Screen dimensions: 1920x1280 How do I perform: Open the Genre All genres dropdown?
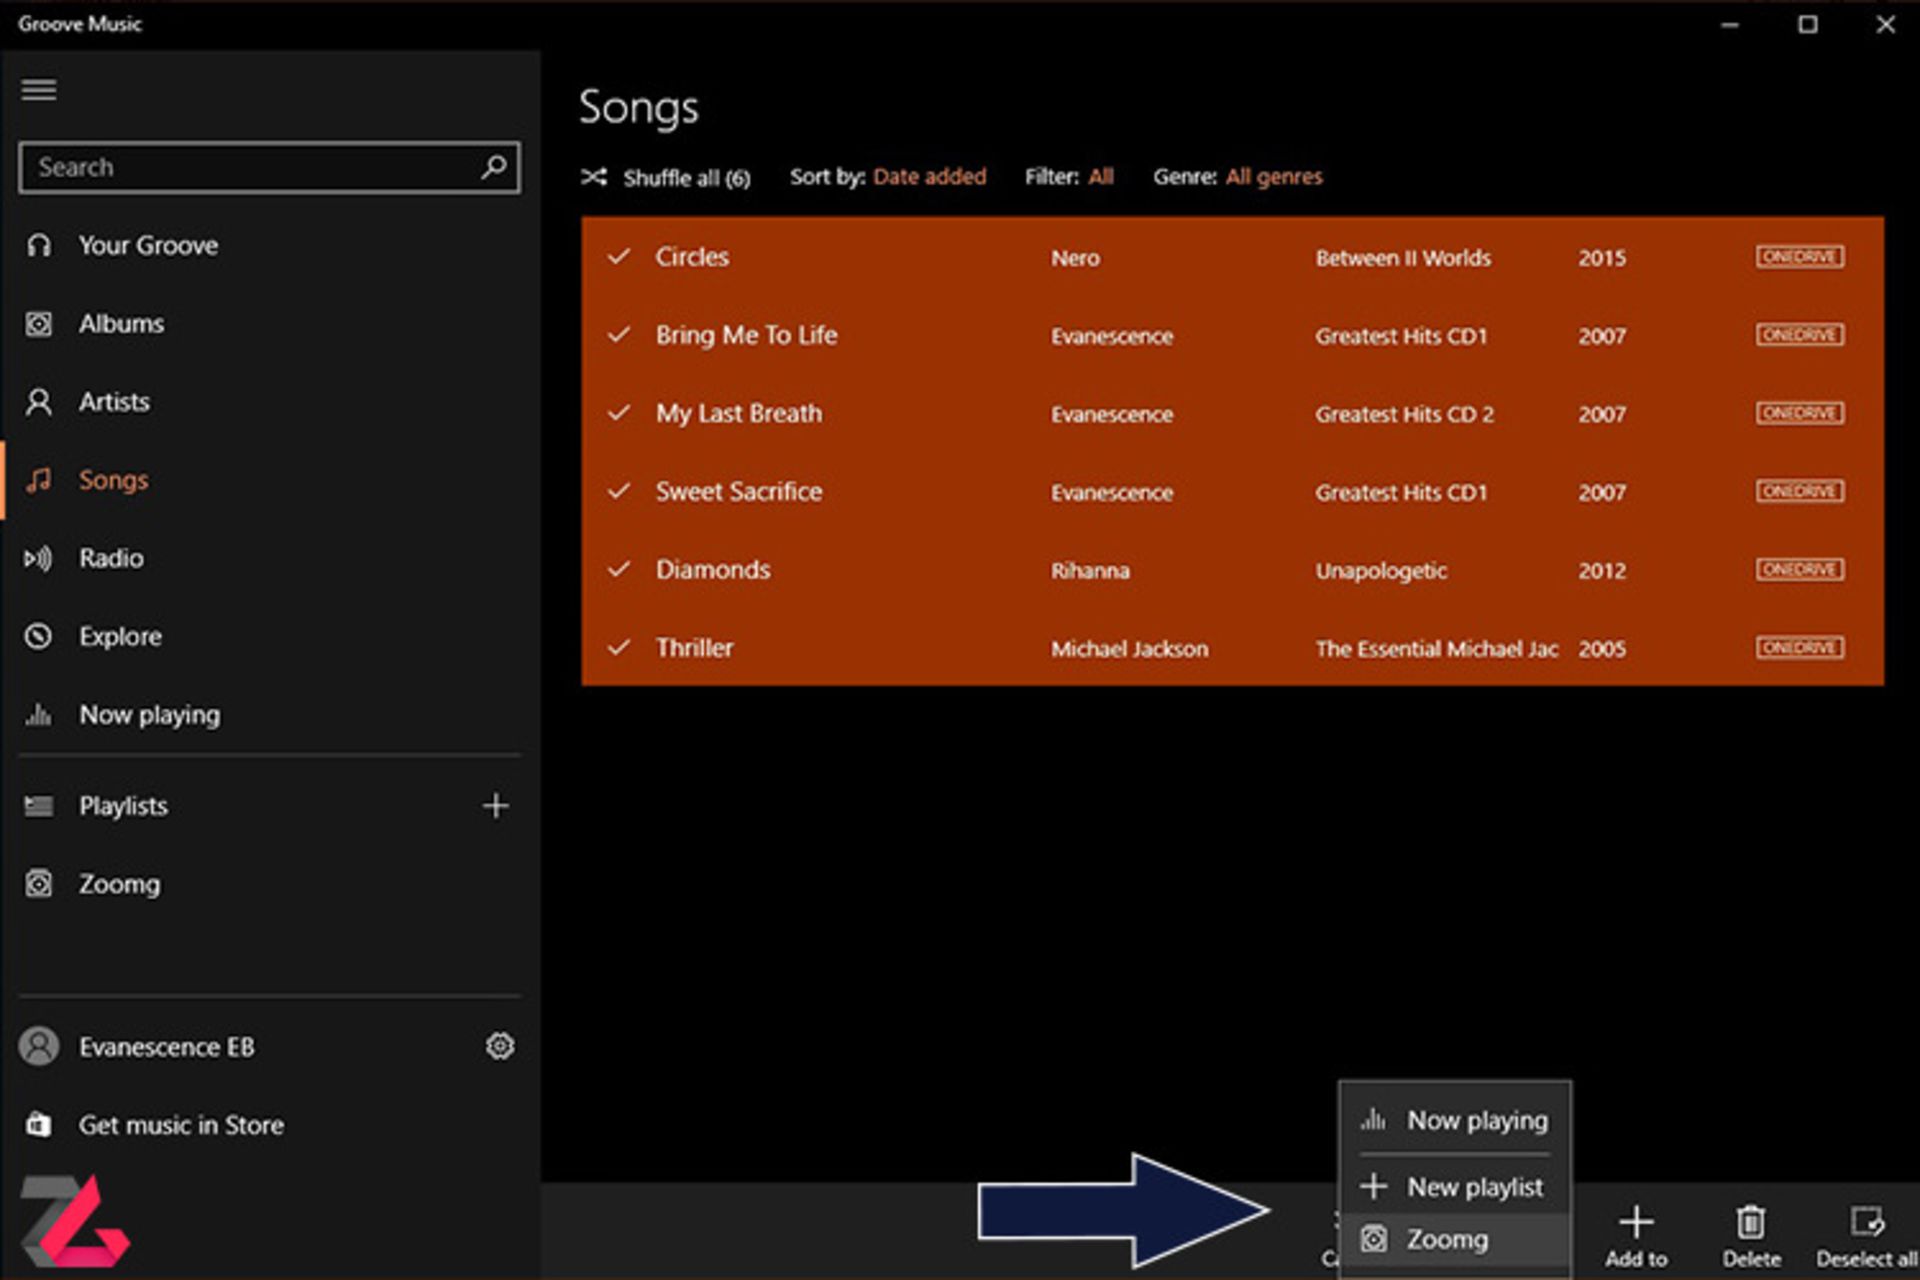tap(1274, 177)
